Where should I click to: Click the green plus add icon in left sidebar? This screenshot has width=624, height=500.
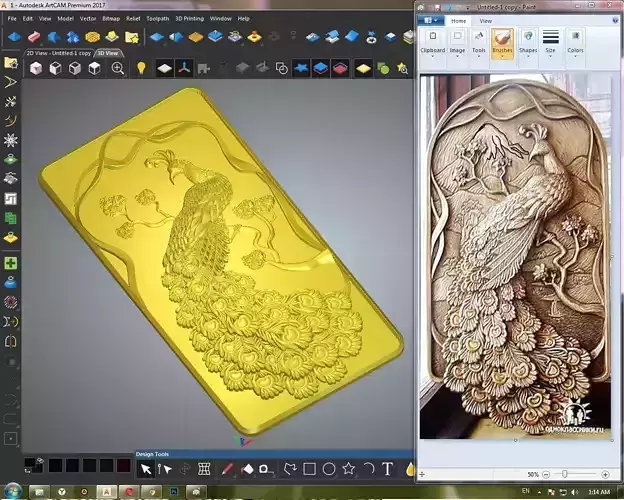click(11, 263)
